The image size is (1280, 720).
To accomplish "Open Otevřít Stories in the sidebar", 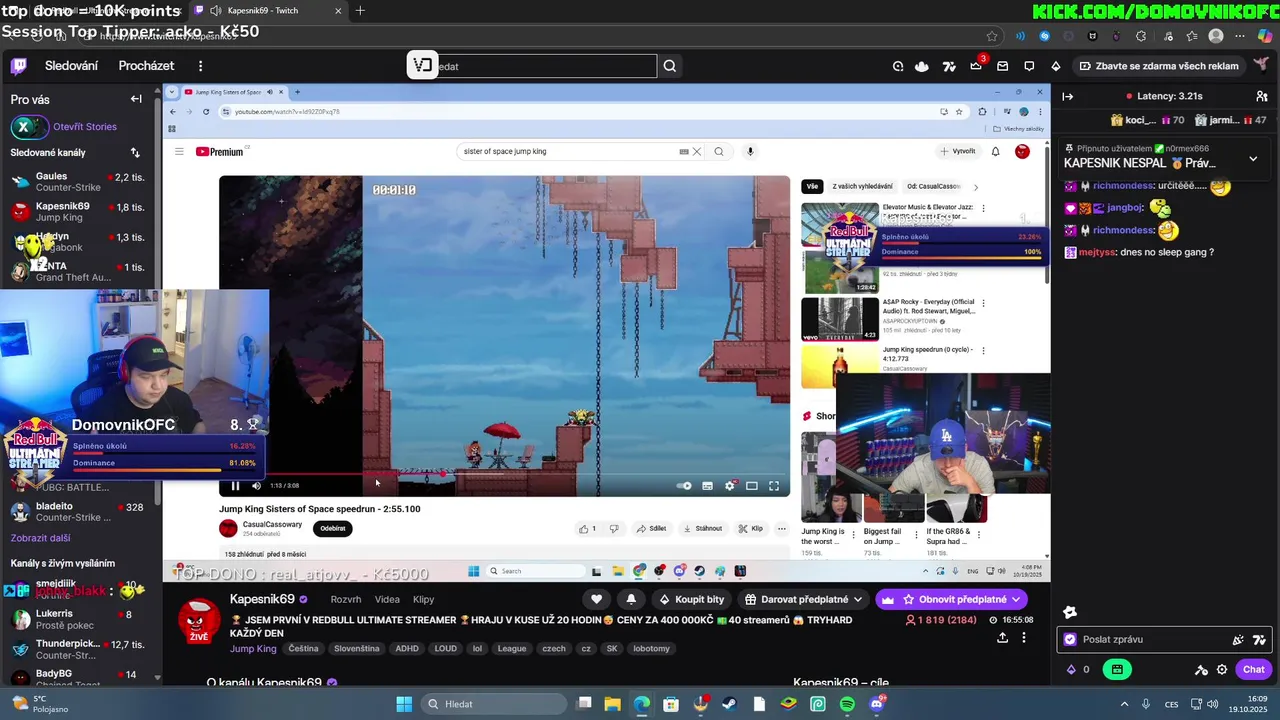I will coord(85,127).
